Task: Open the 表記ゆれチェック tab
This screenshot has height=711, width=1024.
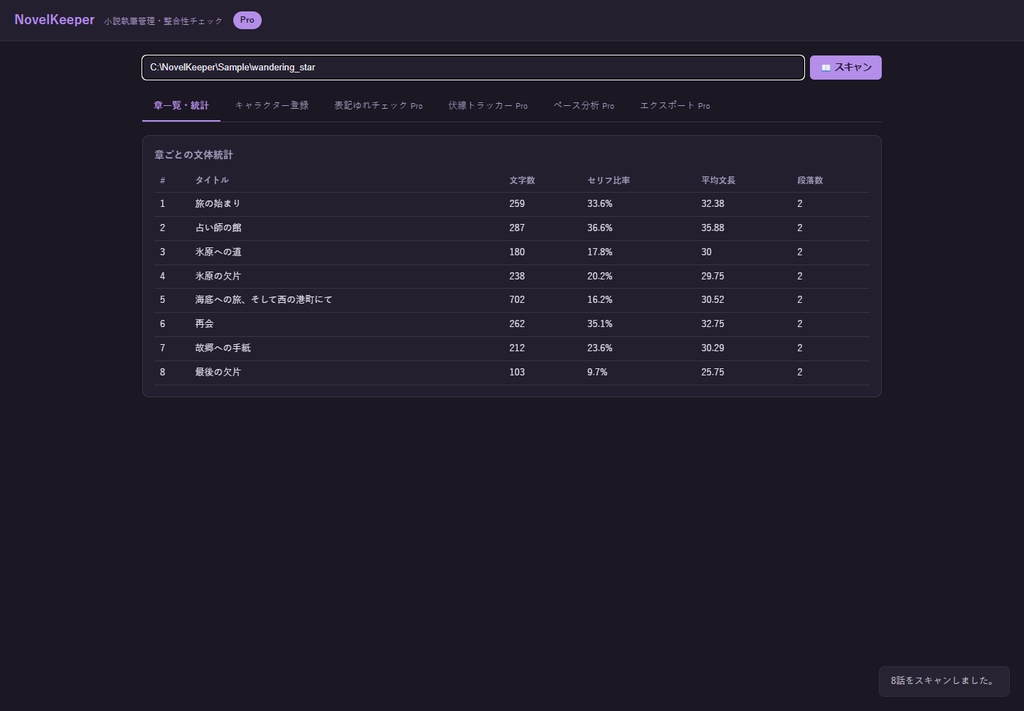Action: pos(378,105)
